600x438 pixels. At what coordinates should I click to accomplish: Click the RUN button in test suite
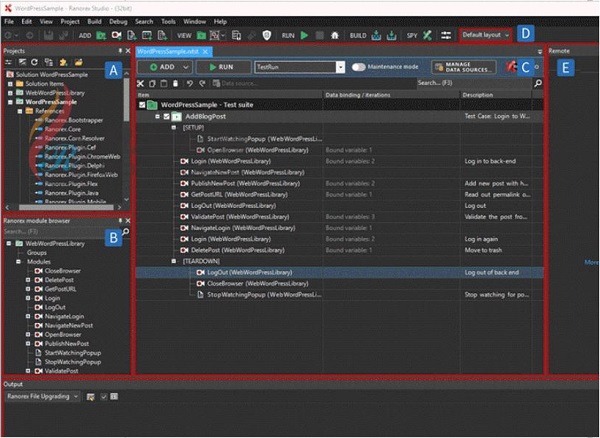click(x=222, y=67)
